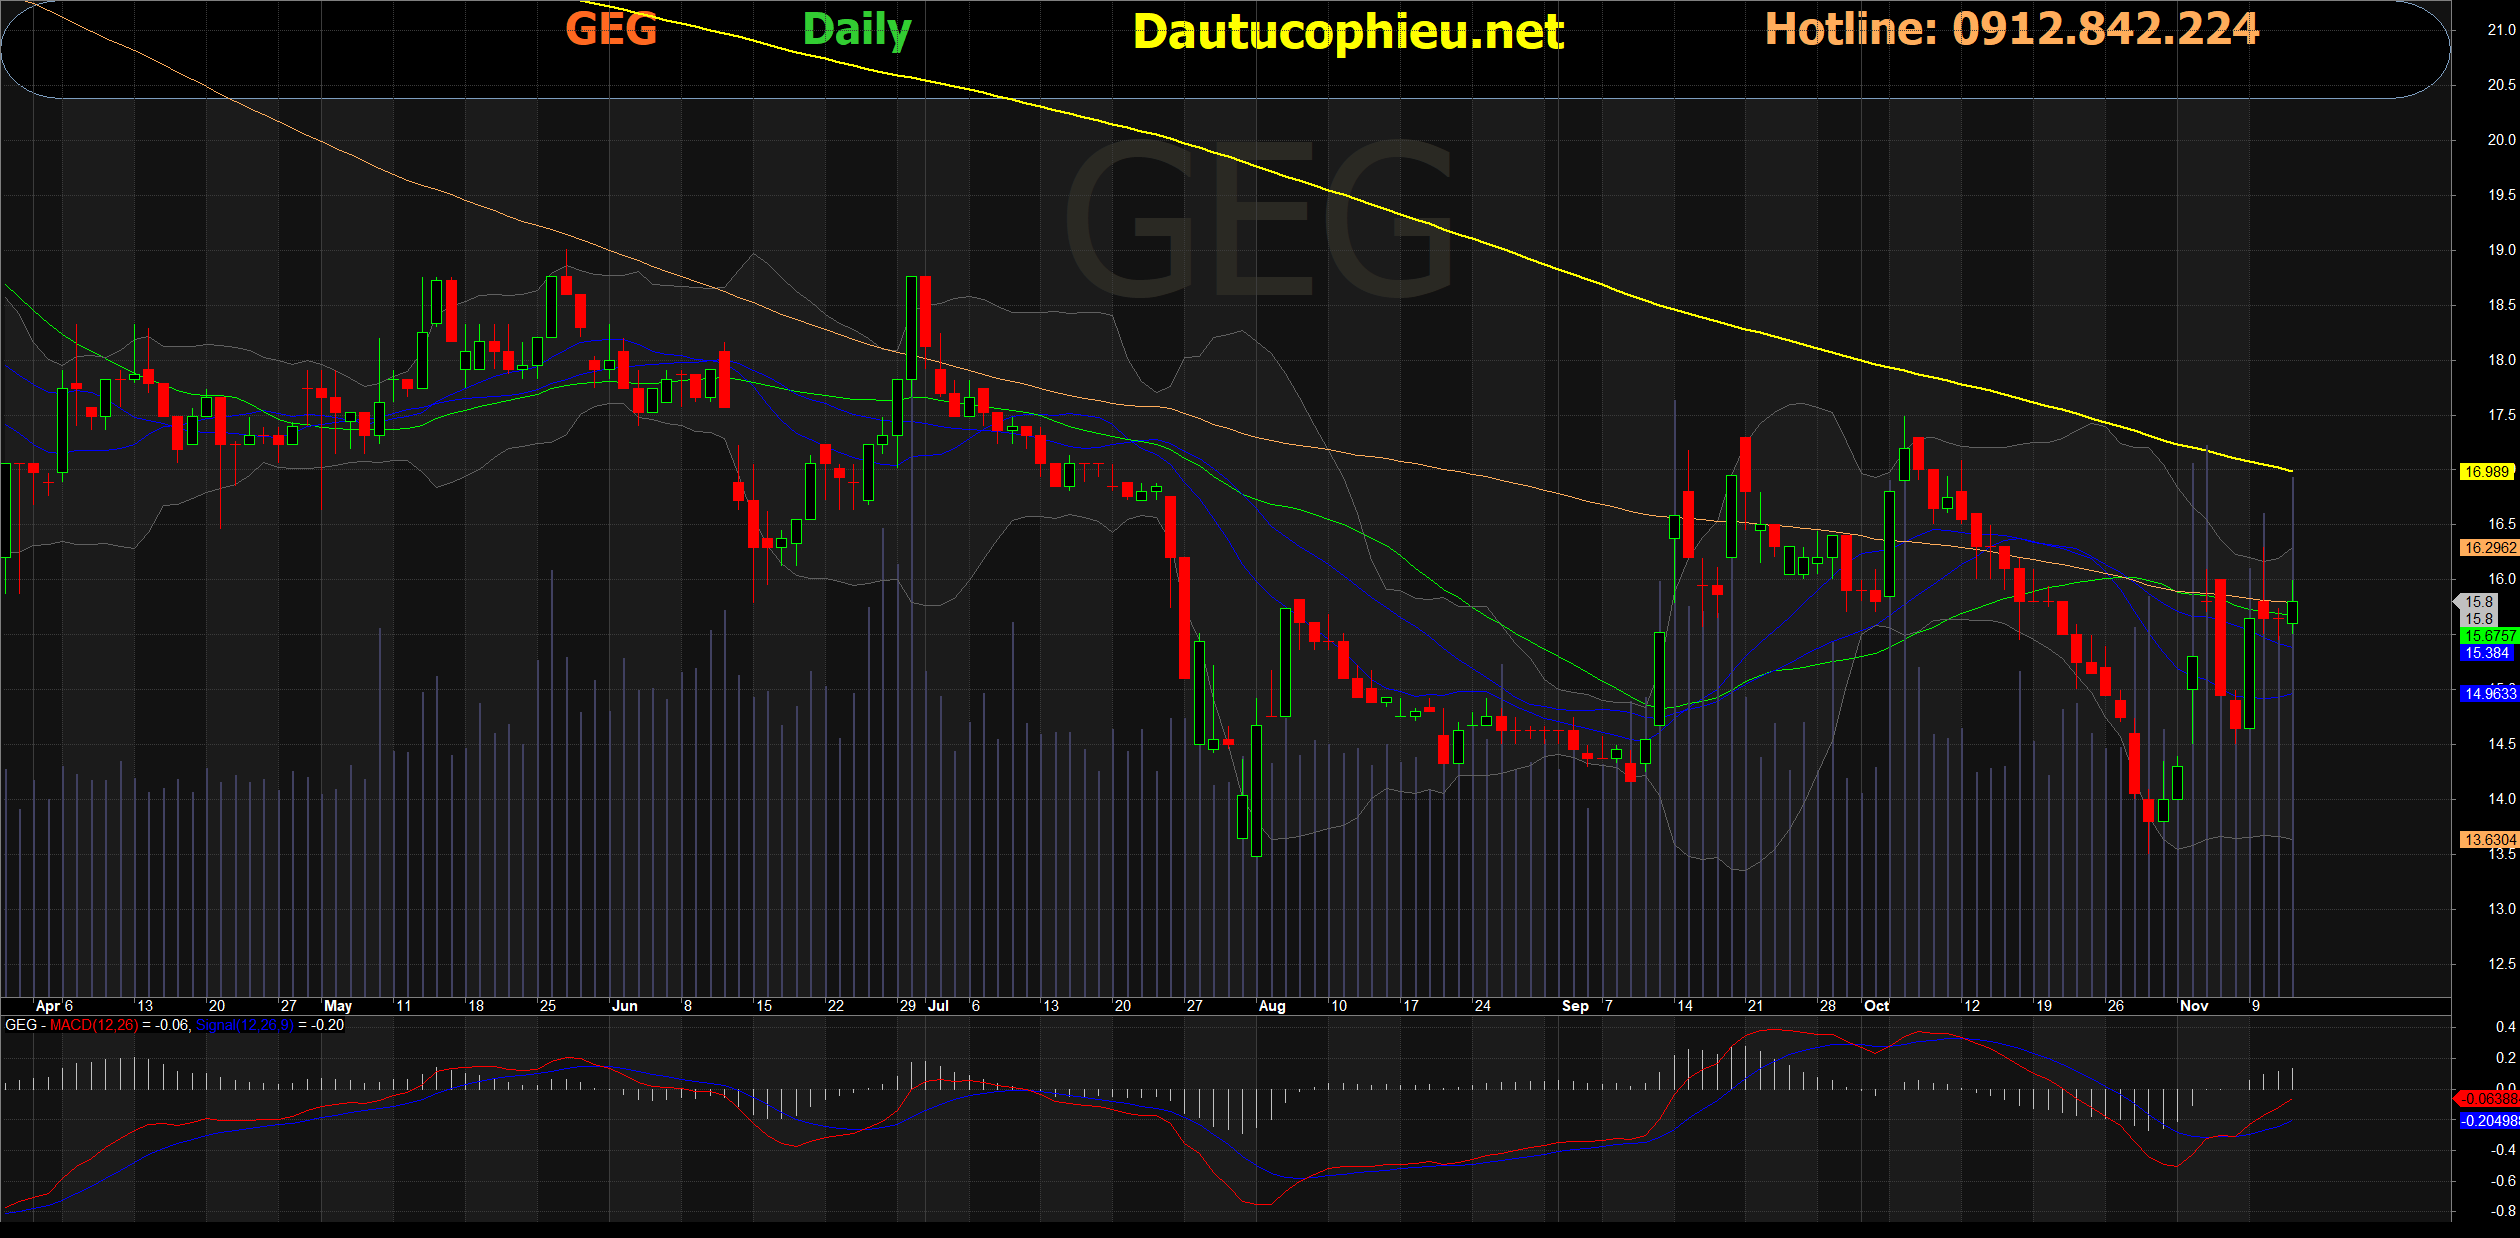This screenshot has height=1238, width=2520.
Task: Open the Dautucophieu.net link
Action: [1348, 32]
